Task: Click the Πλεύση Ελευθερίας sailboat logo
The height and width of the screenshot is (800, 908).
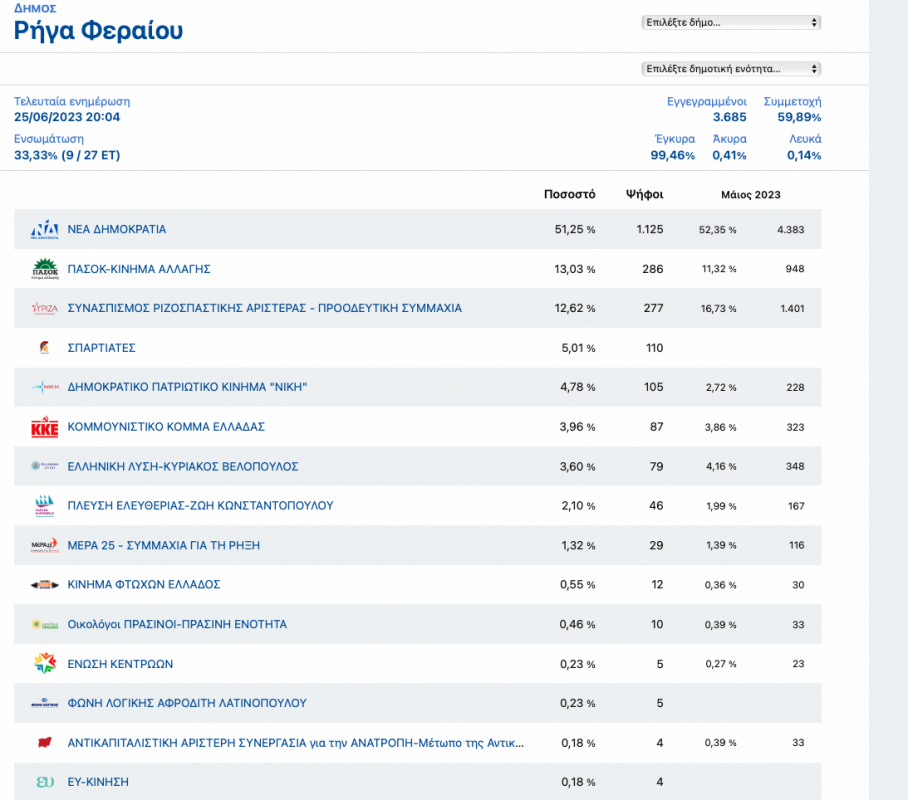Action: click(45, 506)
